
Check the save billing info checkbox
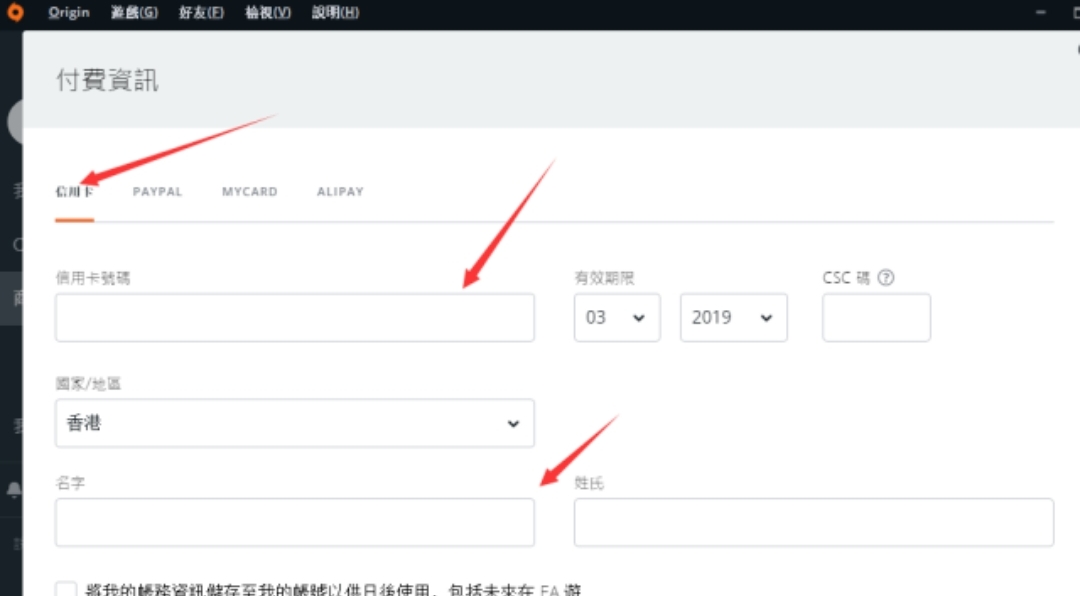coord(66,589)
